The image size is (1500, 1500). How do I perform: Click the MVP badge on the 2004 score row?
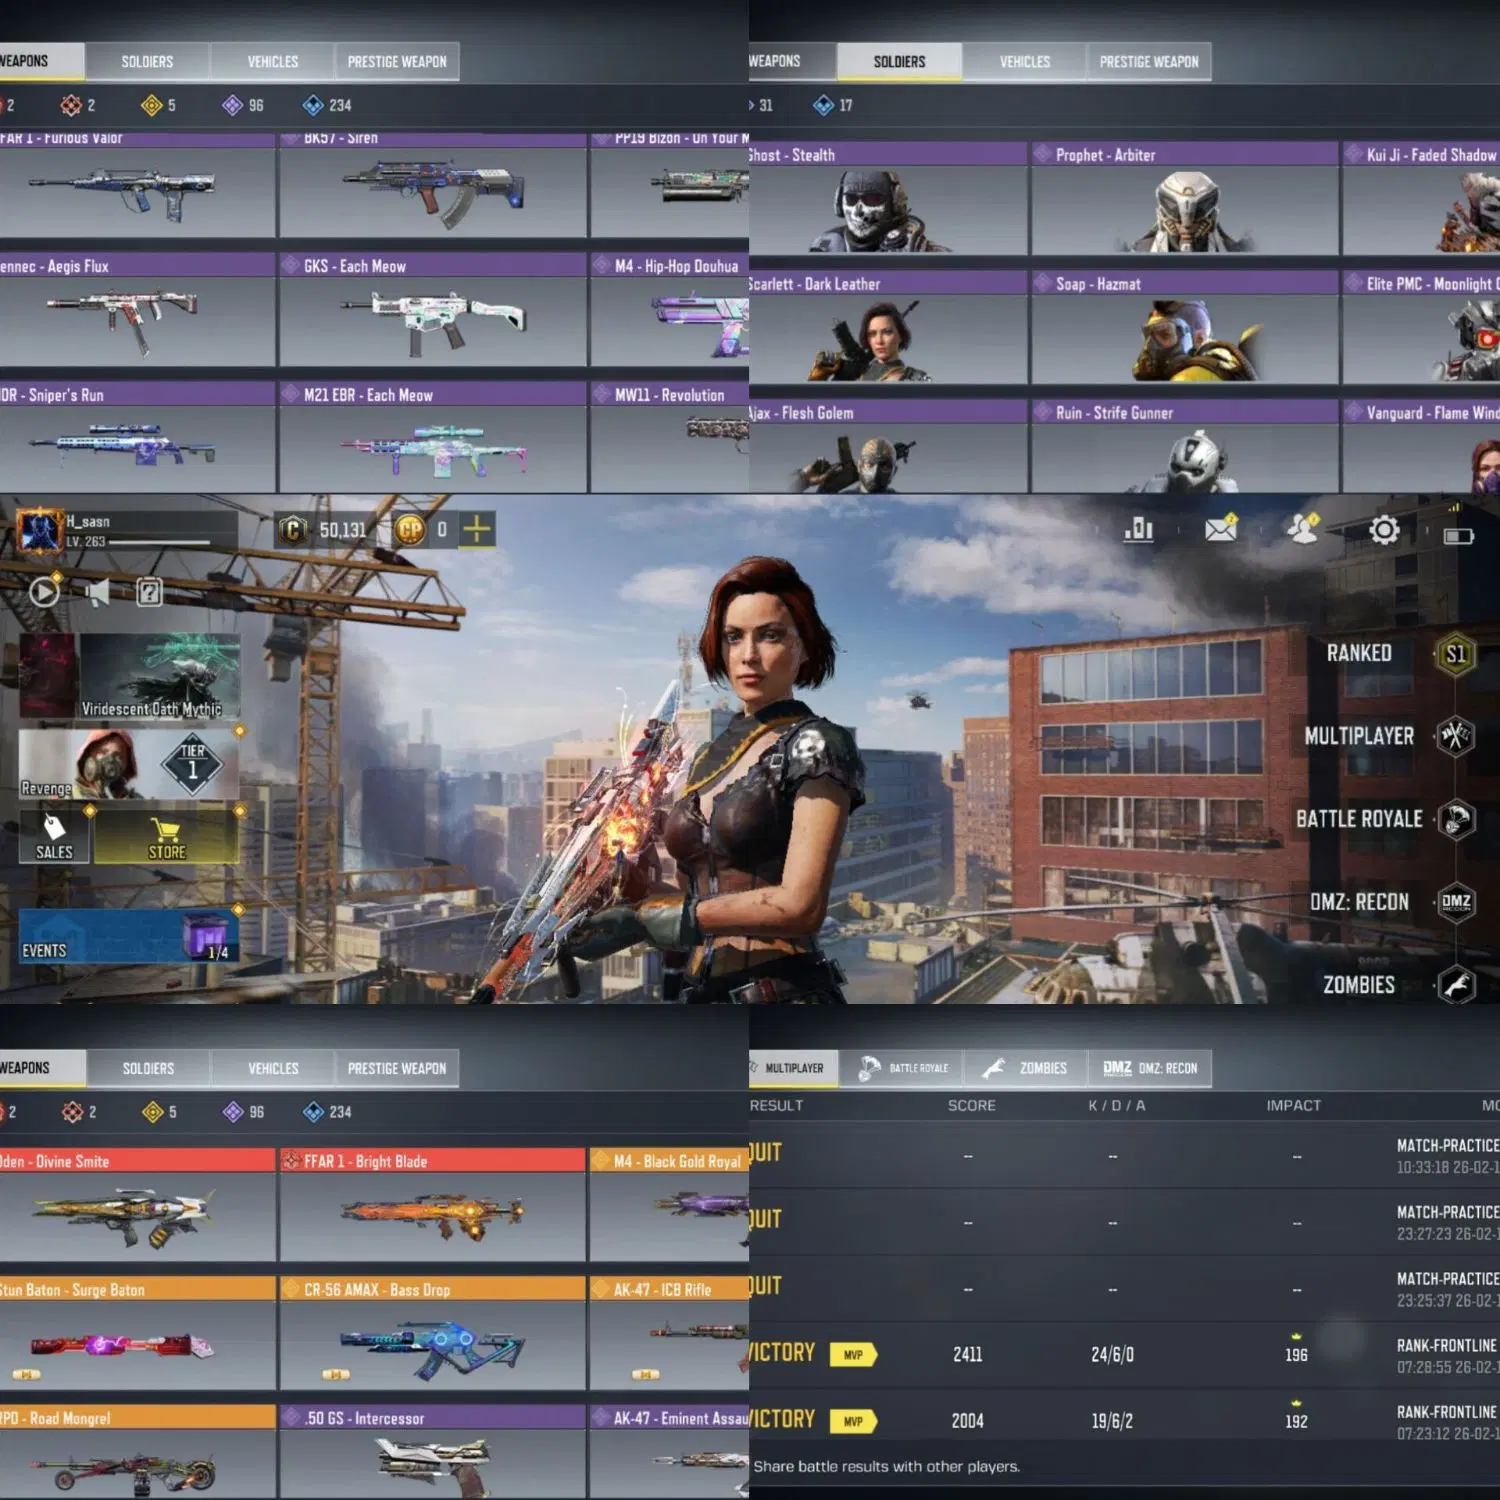(x=853, y=1421)
